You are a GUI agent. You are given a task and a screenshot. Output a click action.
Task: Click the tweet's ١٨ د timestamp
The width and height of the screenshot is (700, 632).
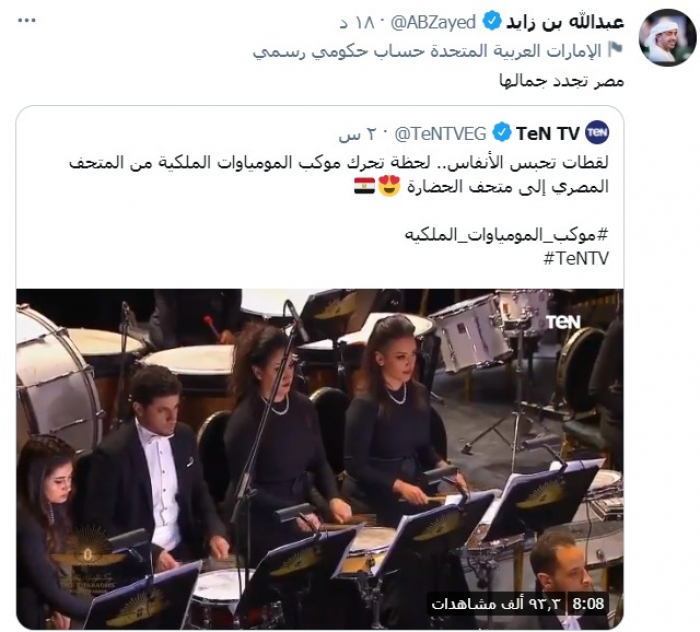(x=356, y=23)
